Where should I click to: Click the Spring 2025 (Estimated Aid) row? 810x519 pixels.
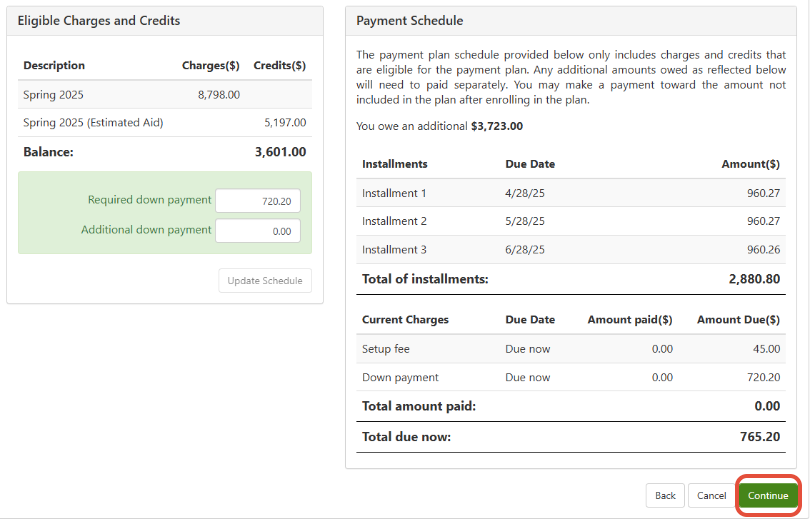pos(165,122)
